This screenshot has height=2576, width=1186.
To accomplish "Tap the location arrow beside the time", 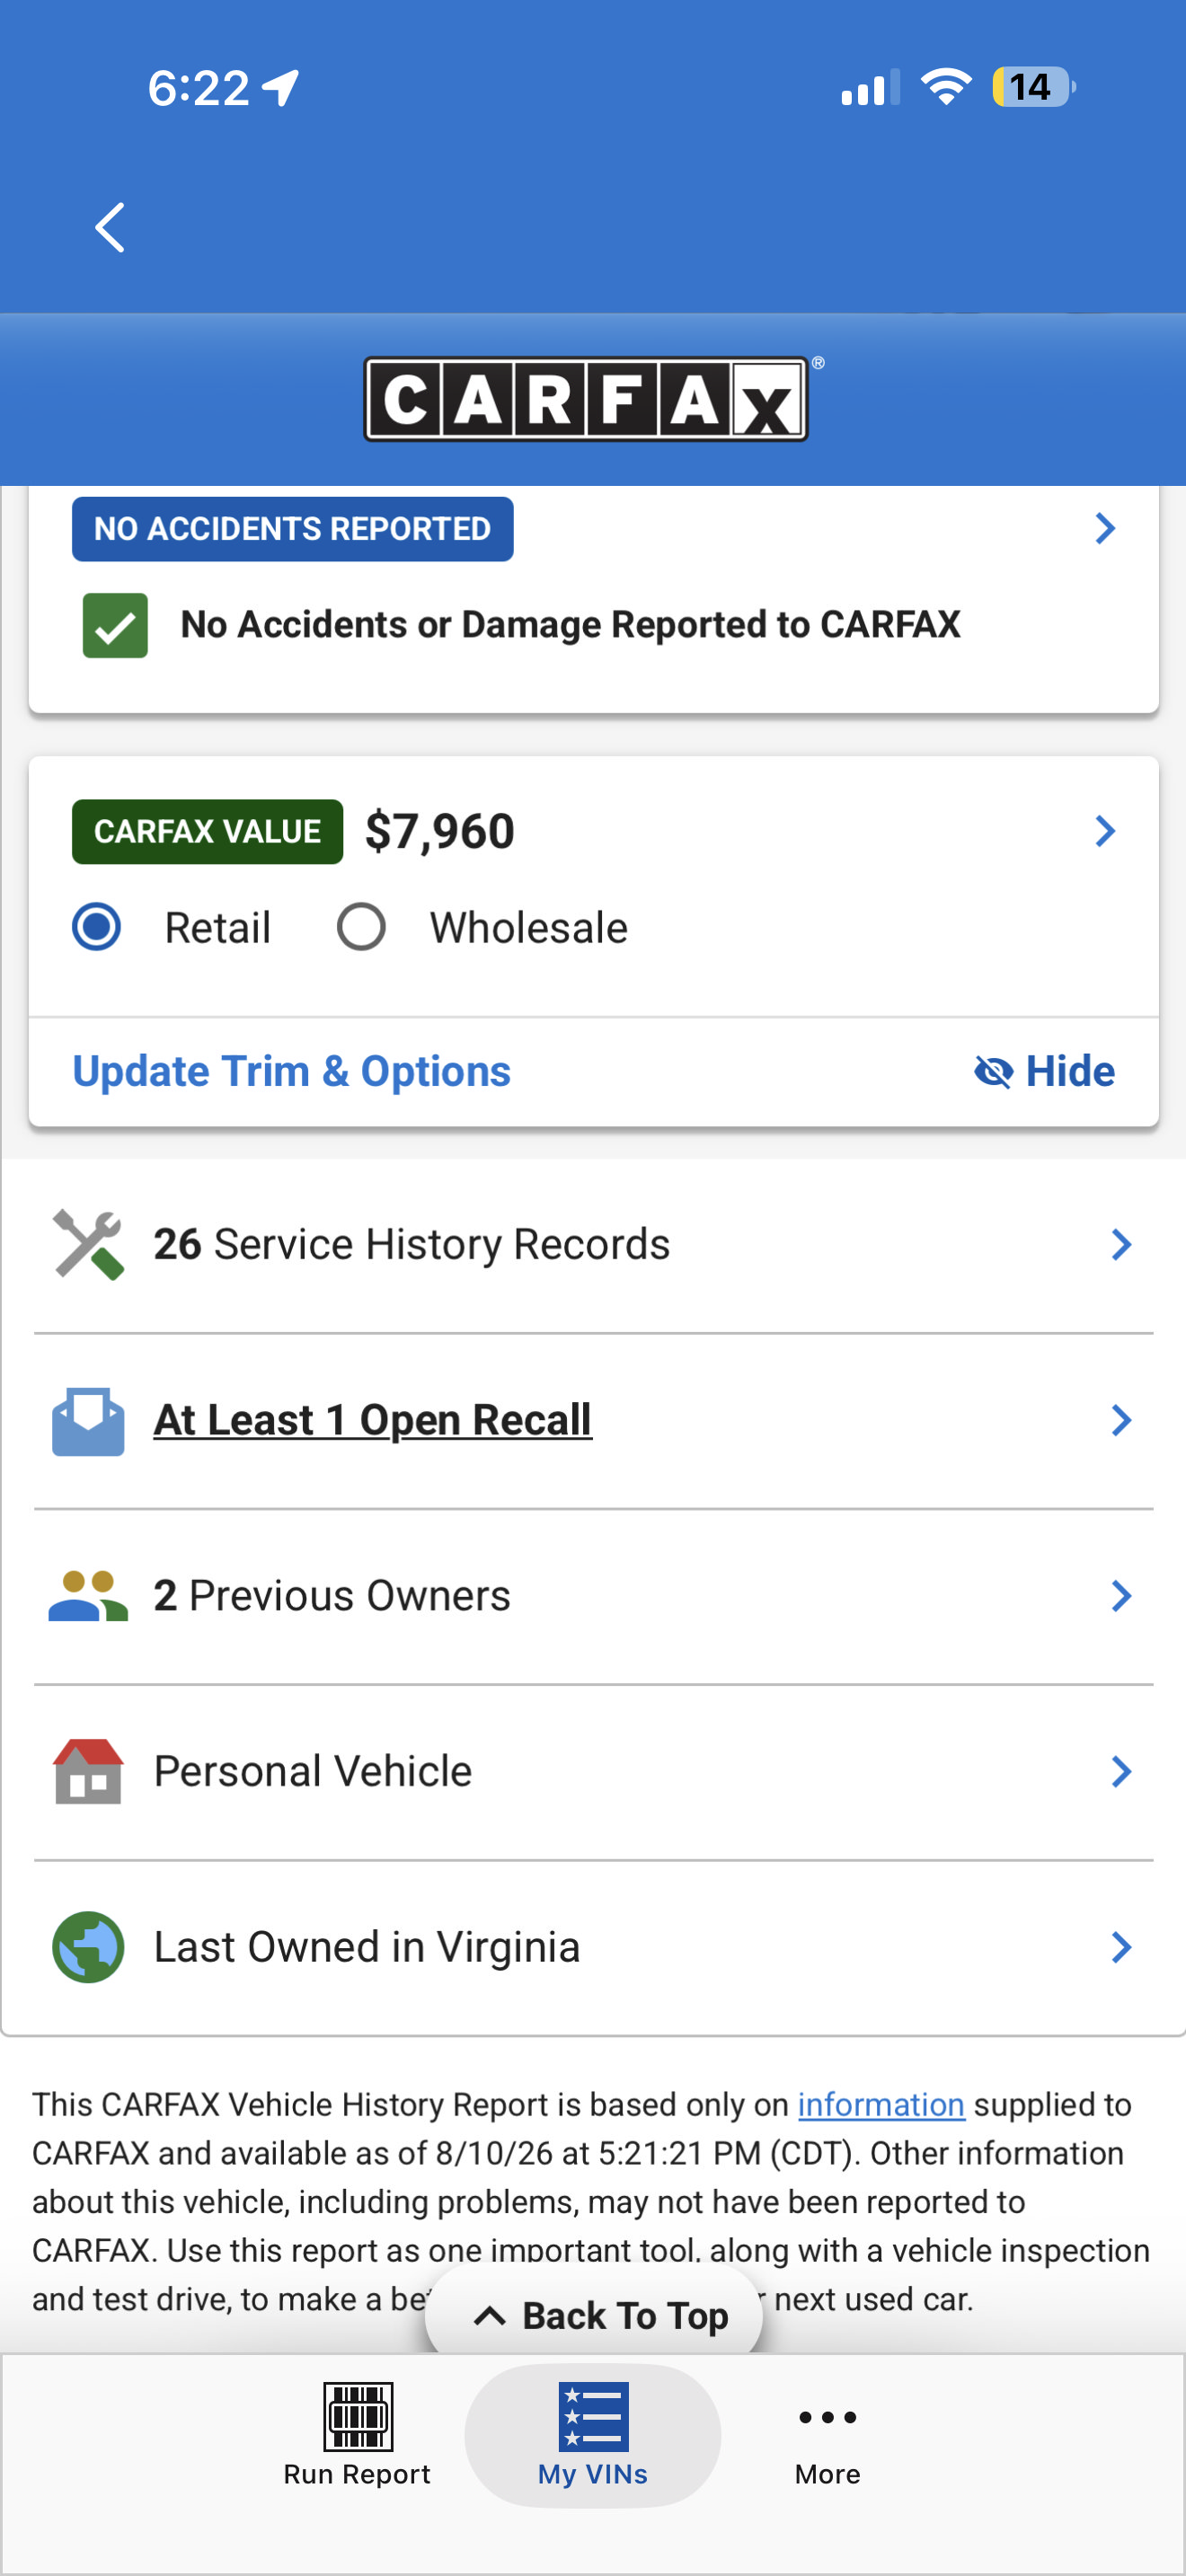I will point(281,88).
